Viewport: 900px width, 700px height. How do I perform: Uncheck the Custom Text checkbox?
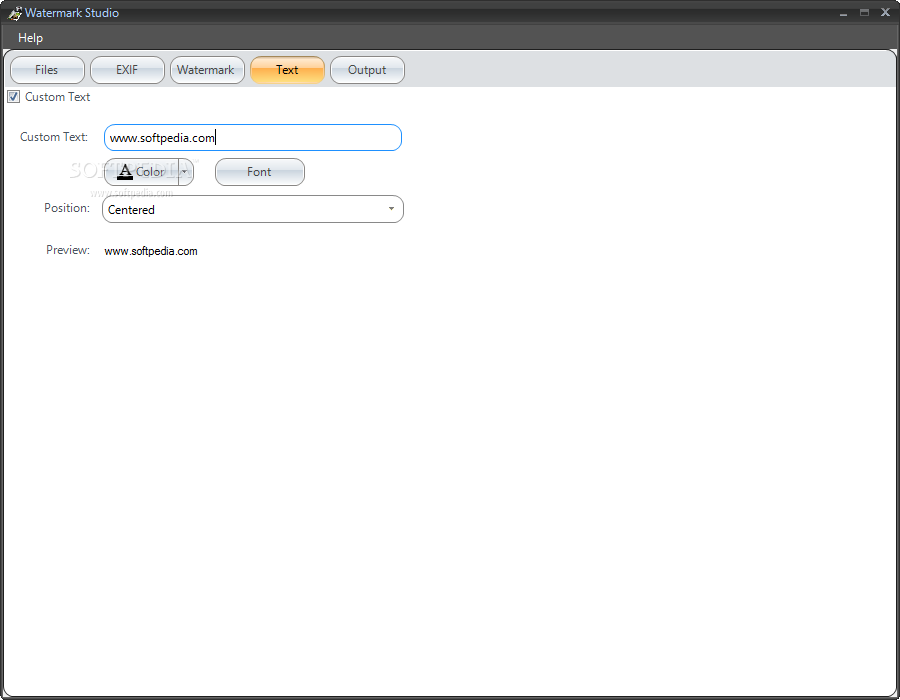click(x=14, y=96)
